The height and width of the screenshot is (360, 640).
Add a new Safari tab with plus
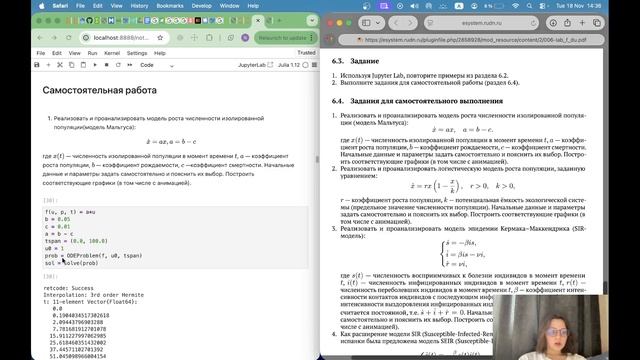point(582,23)
